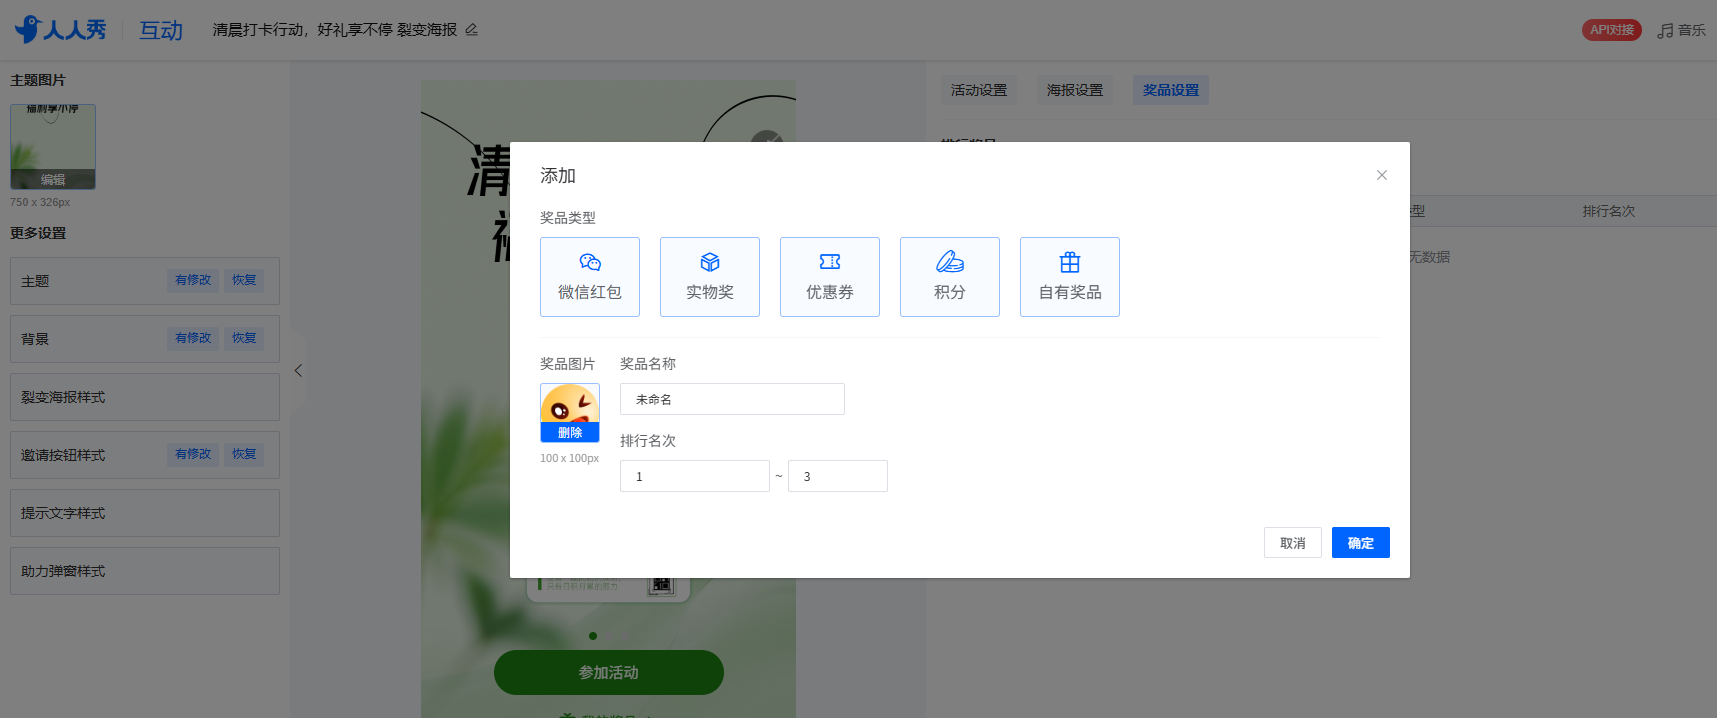Expand the 裂变海报样式 settings section
Viewport: 1717px width, 718px height.
pos(145,397)
